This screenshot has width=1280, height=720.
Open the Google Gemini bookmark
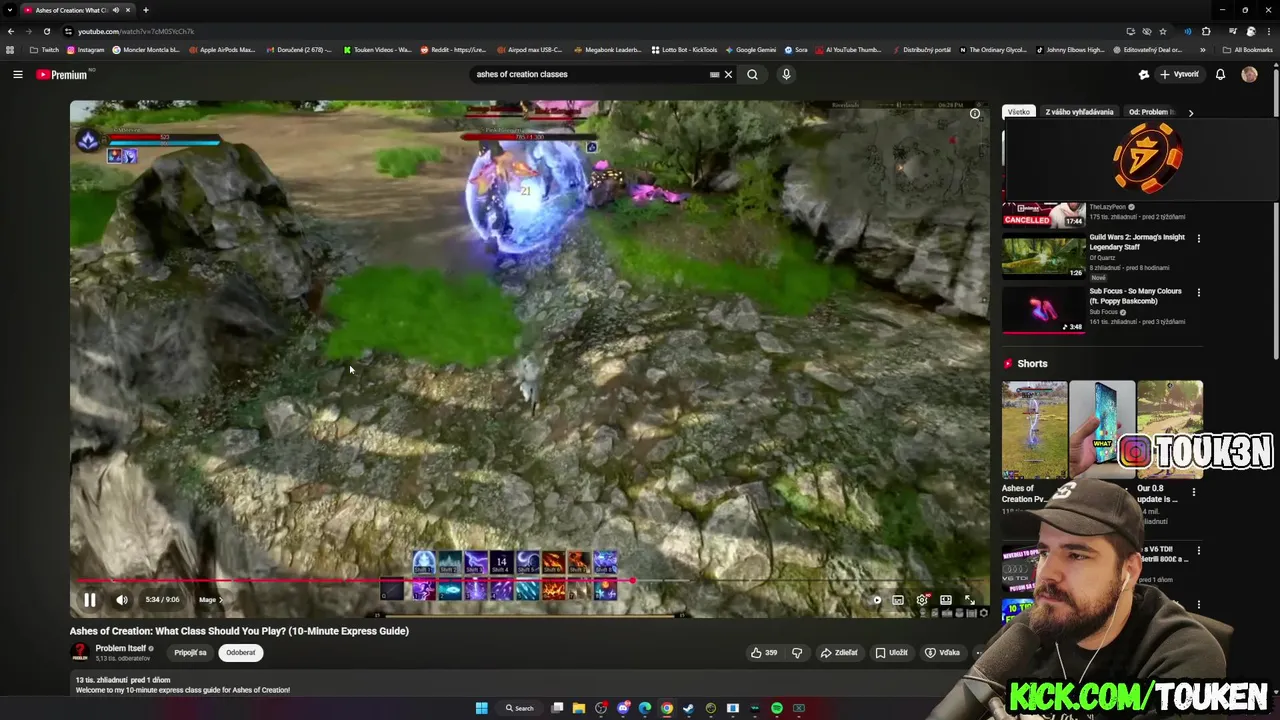click(750, 50)
